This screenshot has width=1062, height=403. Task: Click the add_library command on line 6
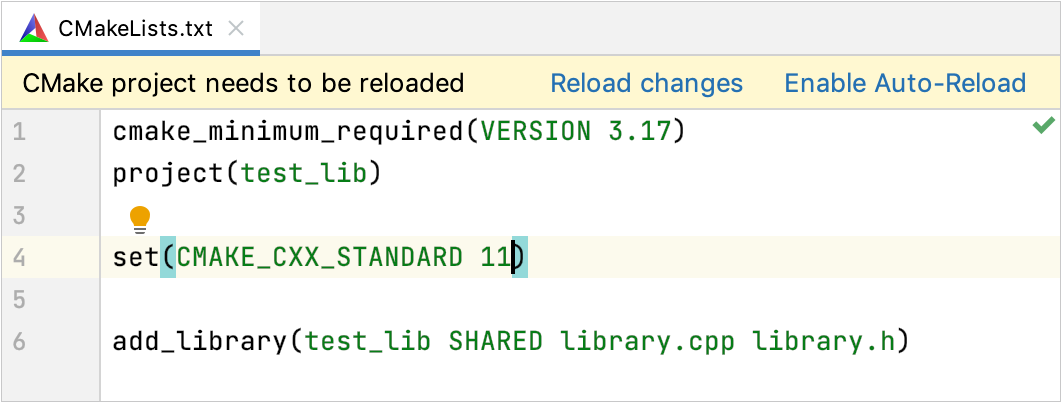coord(199,342)
